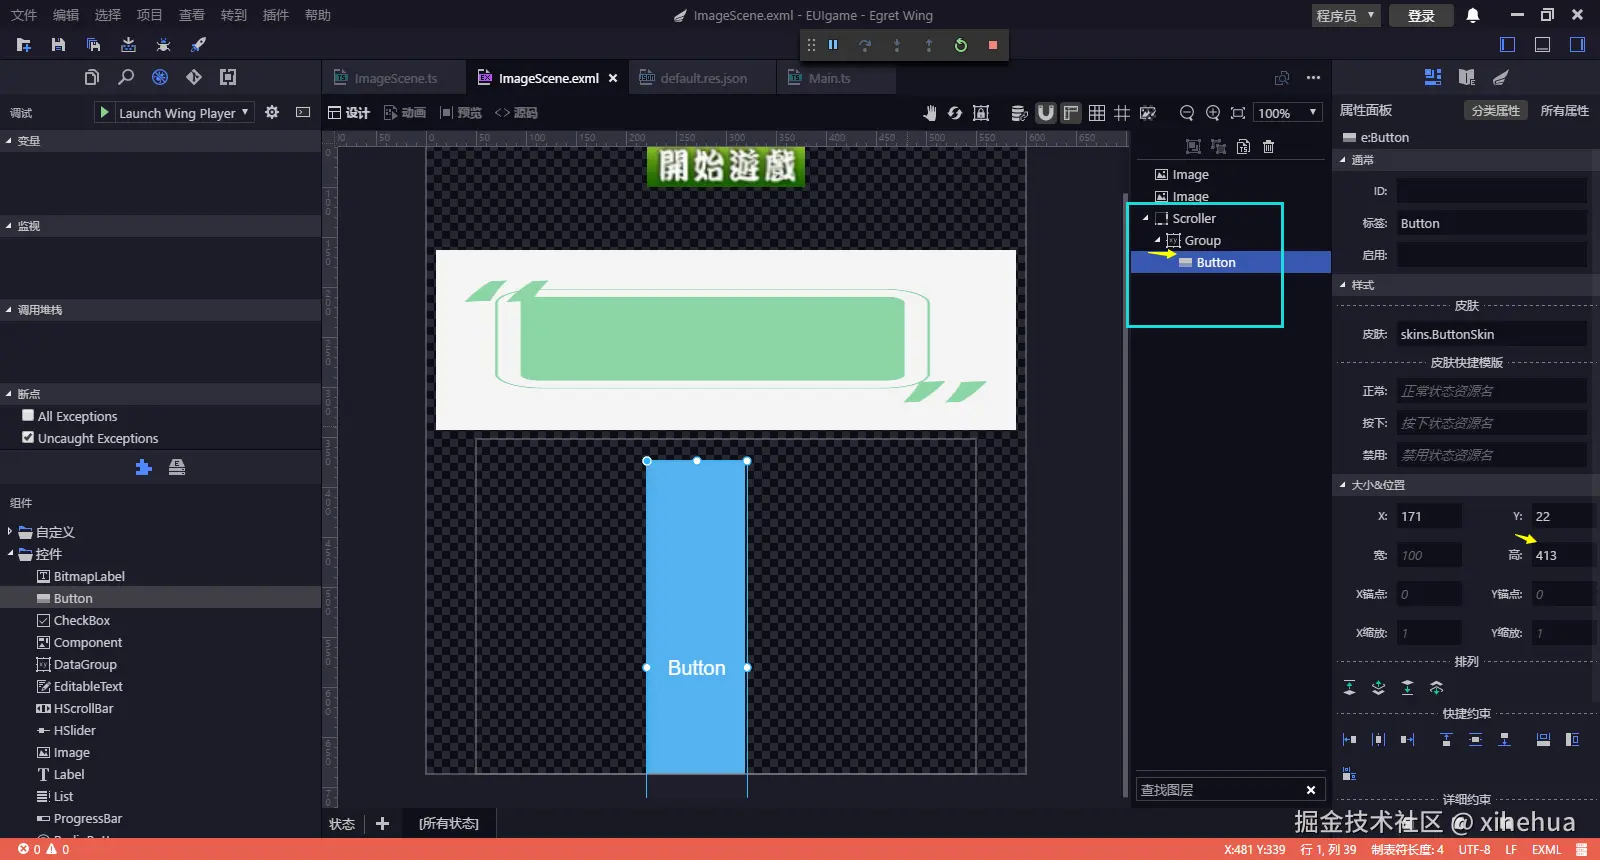Collapse the 变量 debug section
Image resolution: width=1600 pixels, height=860 pixels.
(x=9, y=141)
